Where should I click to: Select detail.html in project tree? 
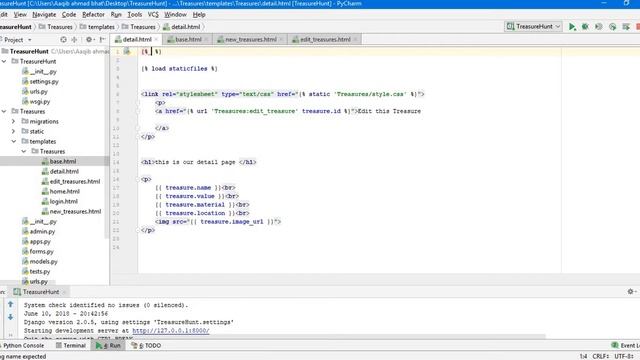coord(60,171)
